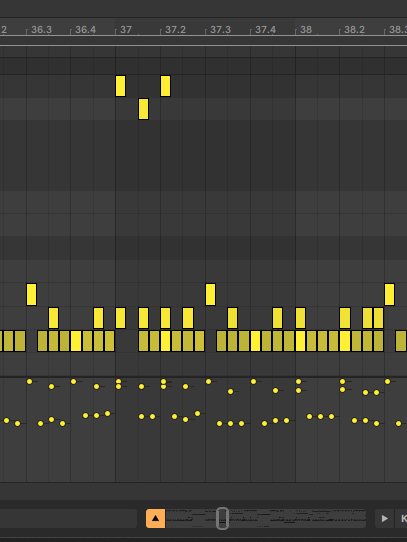Image resolution: width=407 pixels, height=542 pixels.
Task: Select the middle-row note starting at bar 38
Action: [x=300, y=318]
